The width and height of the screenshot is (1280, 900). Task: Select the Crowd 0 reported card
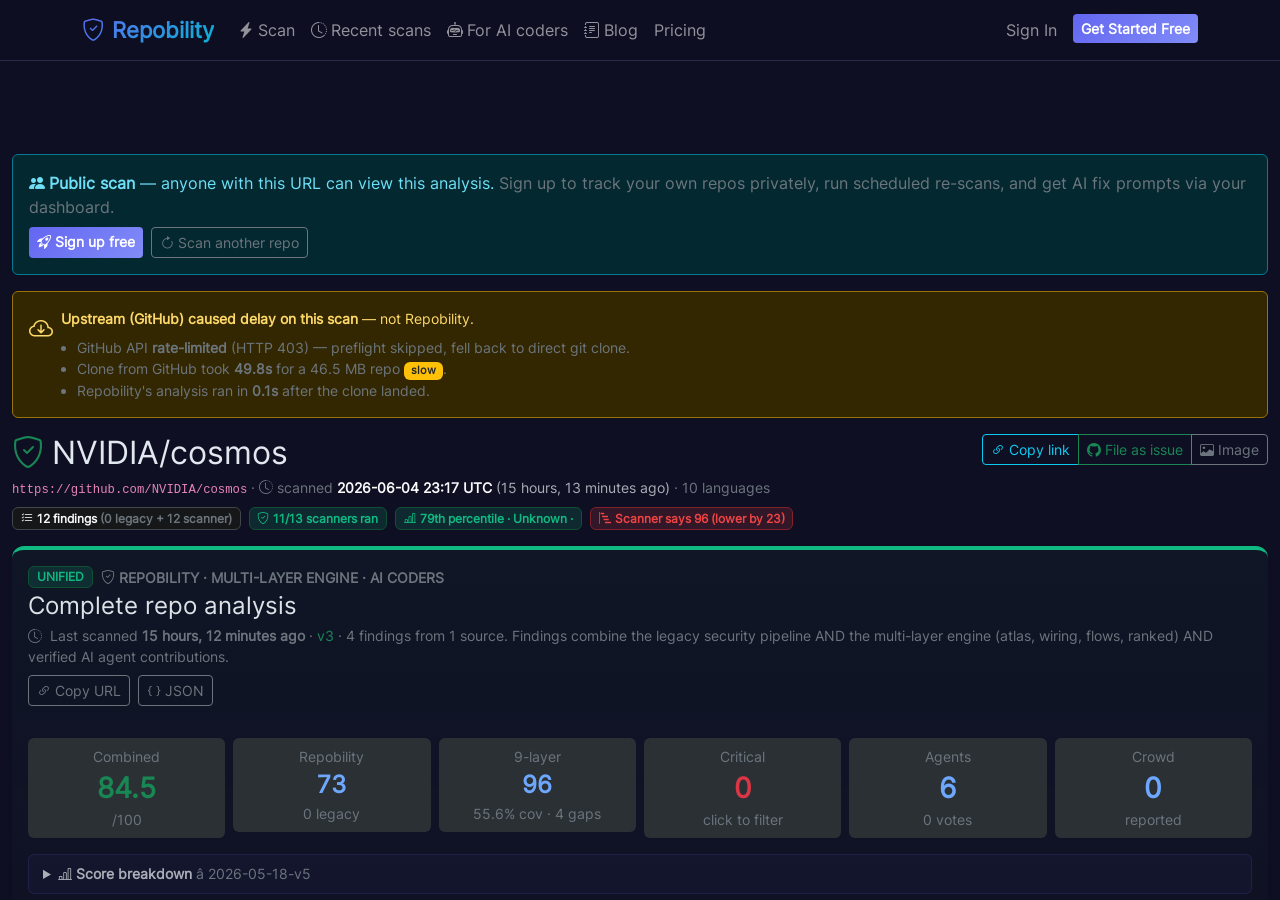point(1153,788)
